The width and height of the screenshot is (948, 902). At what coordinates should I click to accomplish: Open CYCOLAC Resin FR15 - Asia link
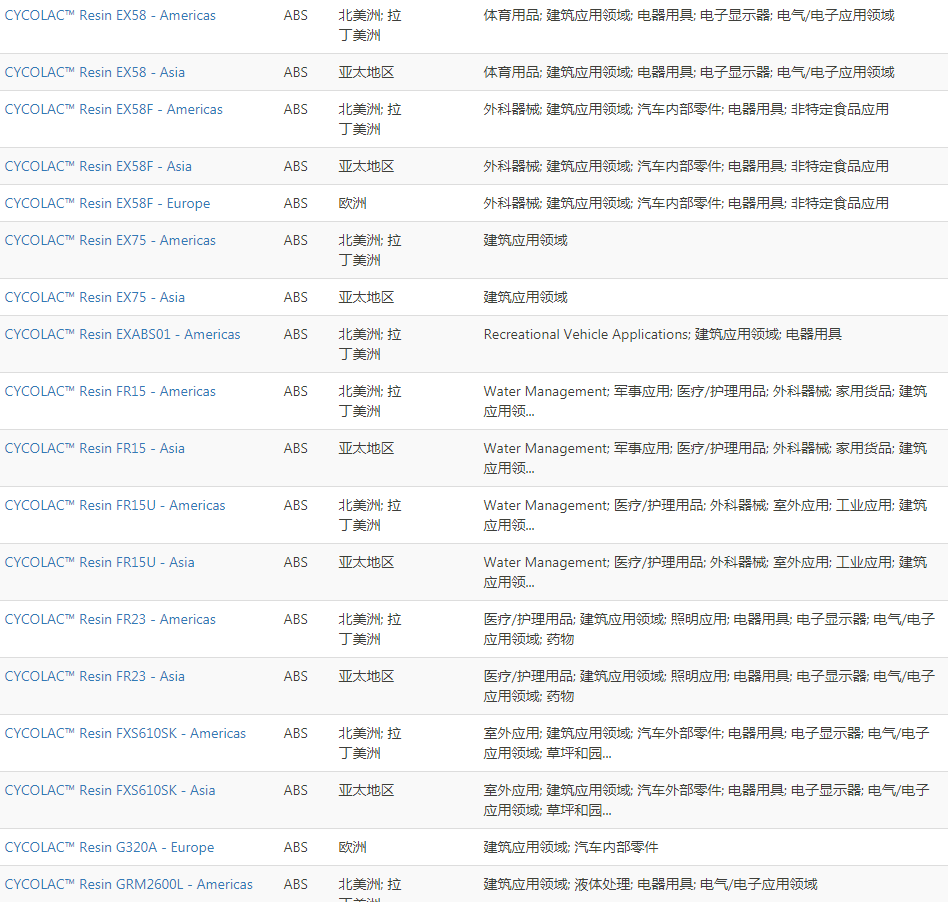(95, 449)
